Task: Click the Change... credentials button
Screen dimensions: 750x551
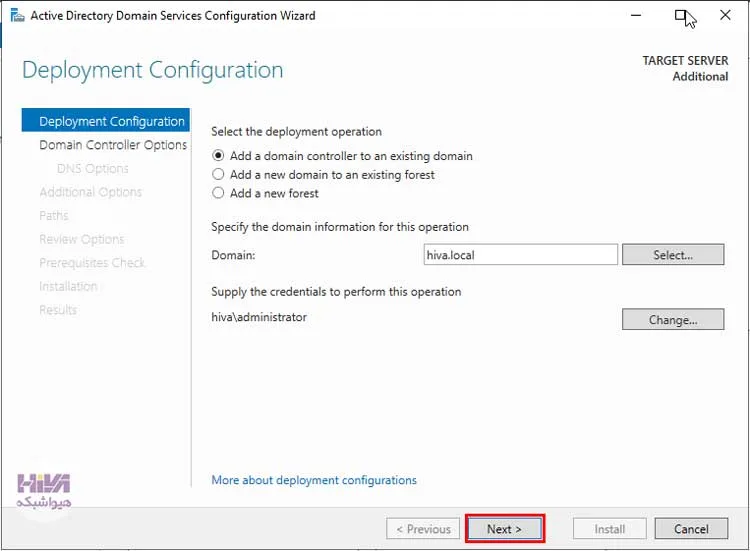Action: [673, 319]
